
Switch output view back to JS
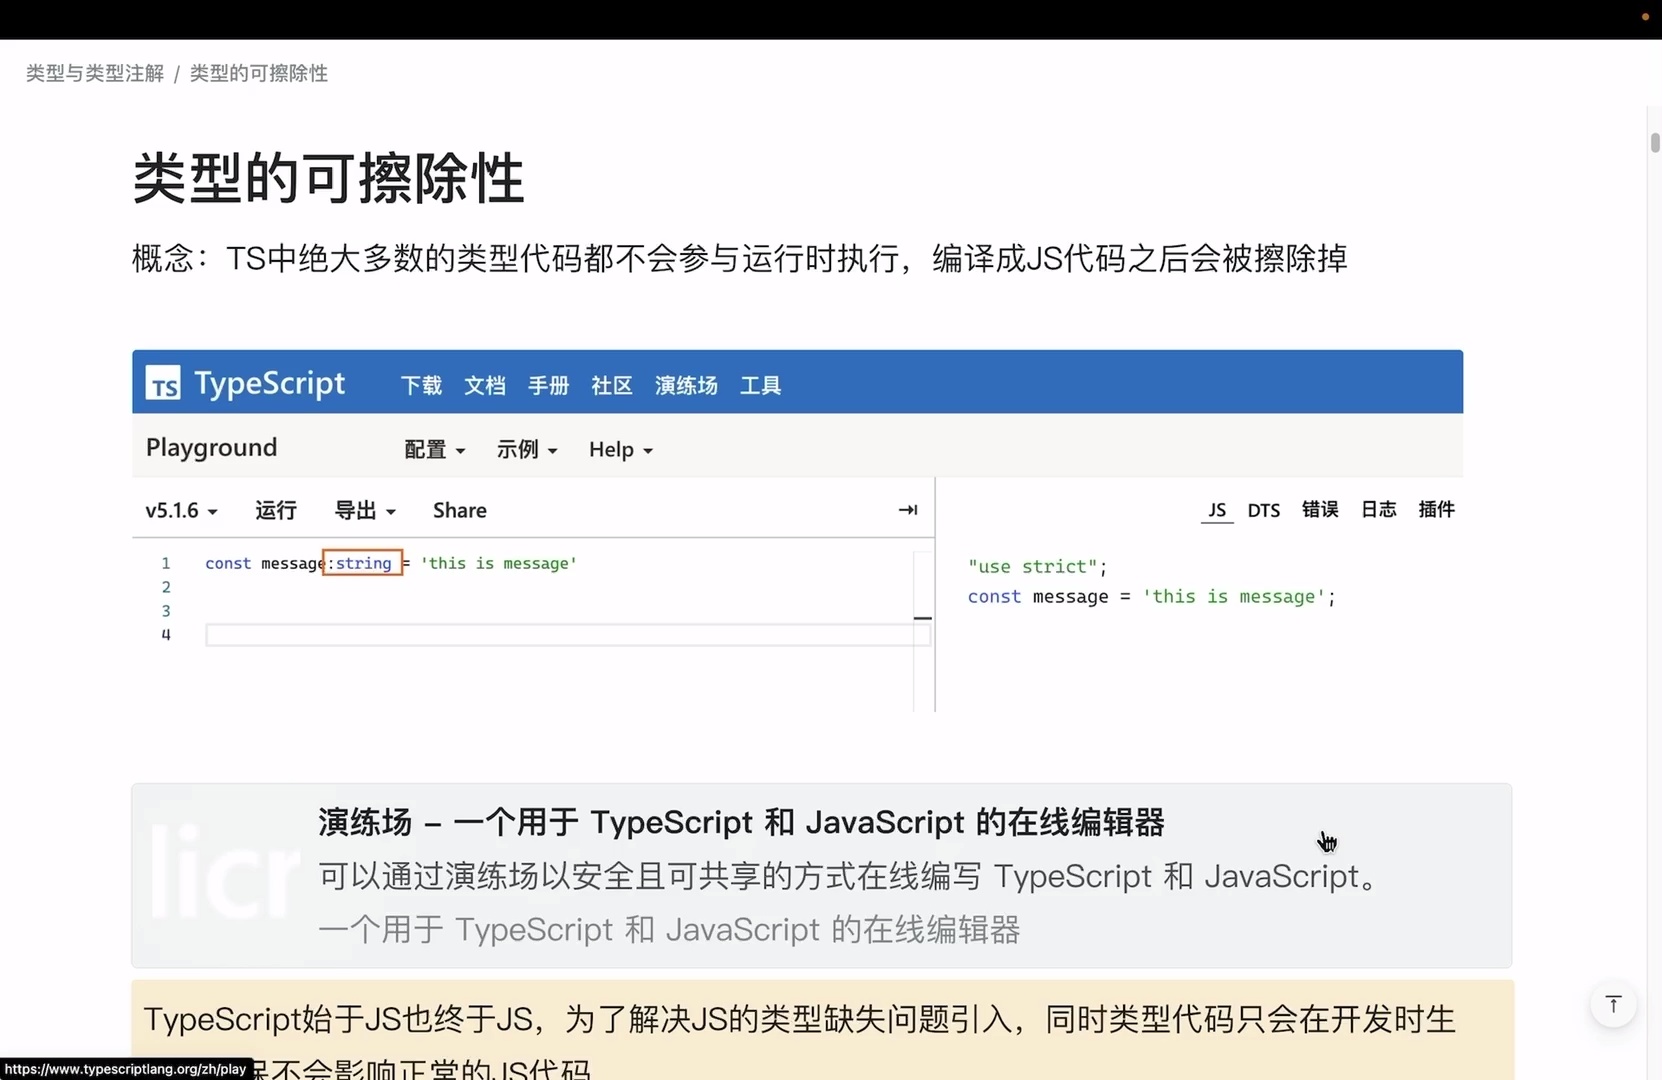(x=1217, y=509)
